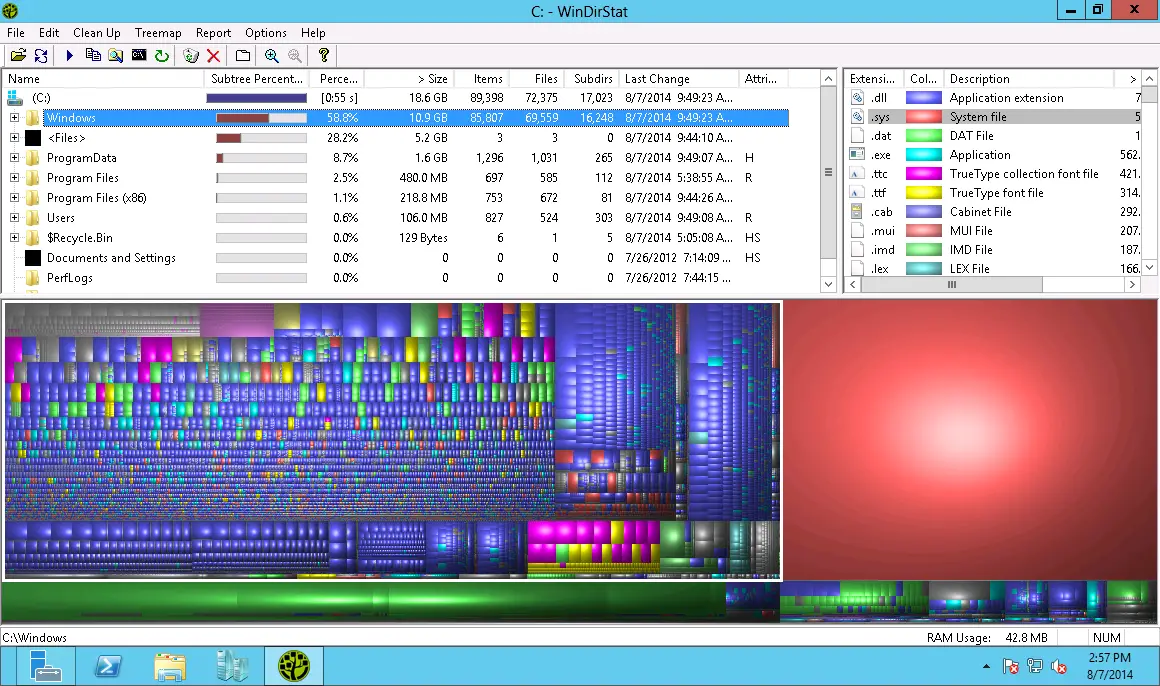Viewport: 1160px width, 686px height.
Task: Open the Clean Up menu
Action: tap(97, 33)
